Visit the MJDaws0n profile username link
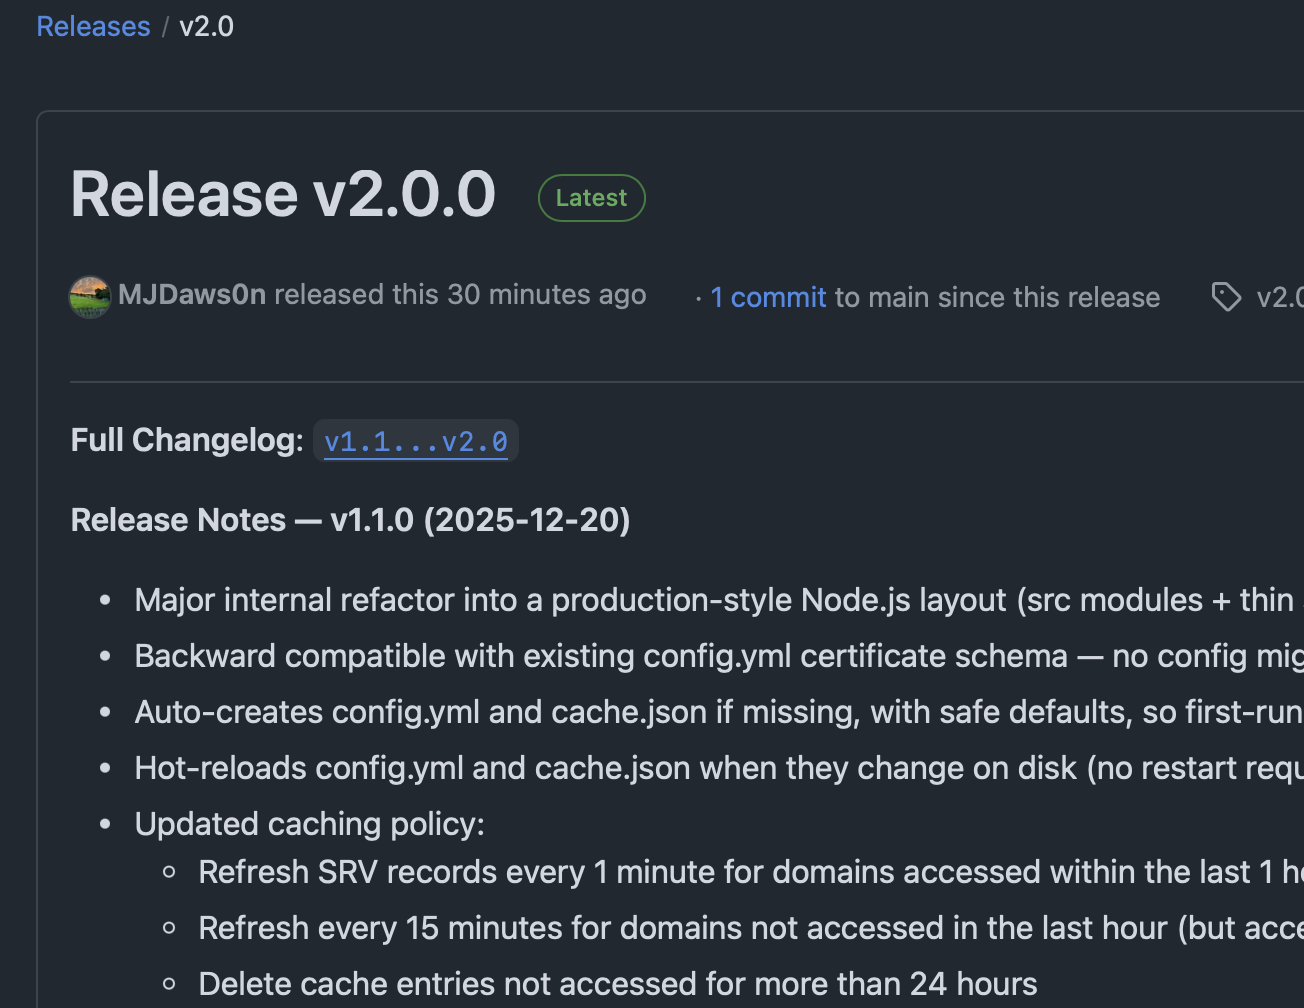 tap(192, 295)
